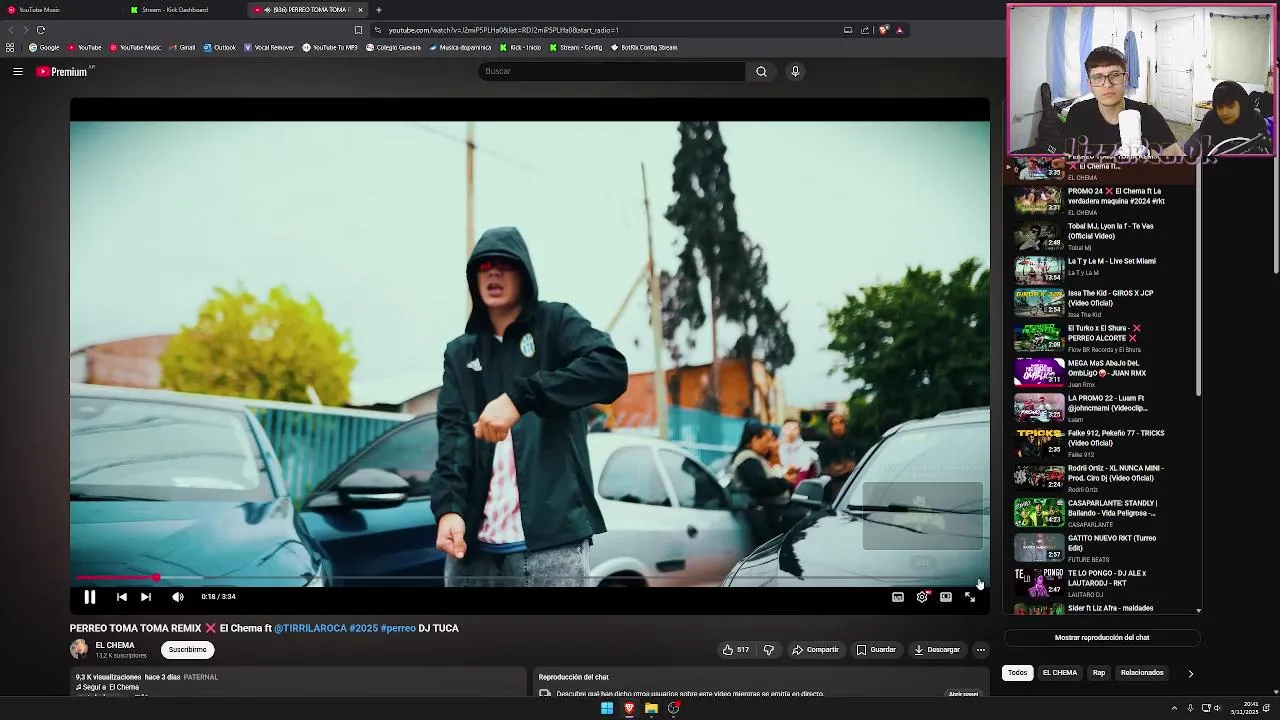Pause the video with the pause button
The width and height of the screenshot is (1280, 720).
pyautogui.click(x=89, y=597)
